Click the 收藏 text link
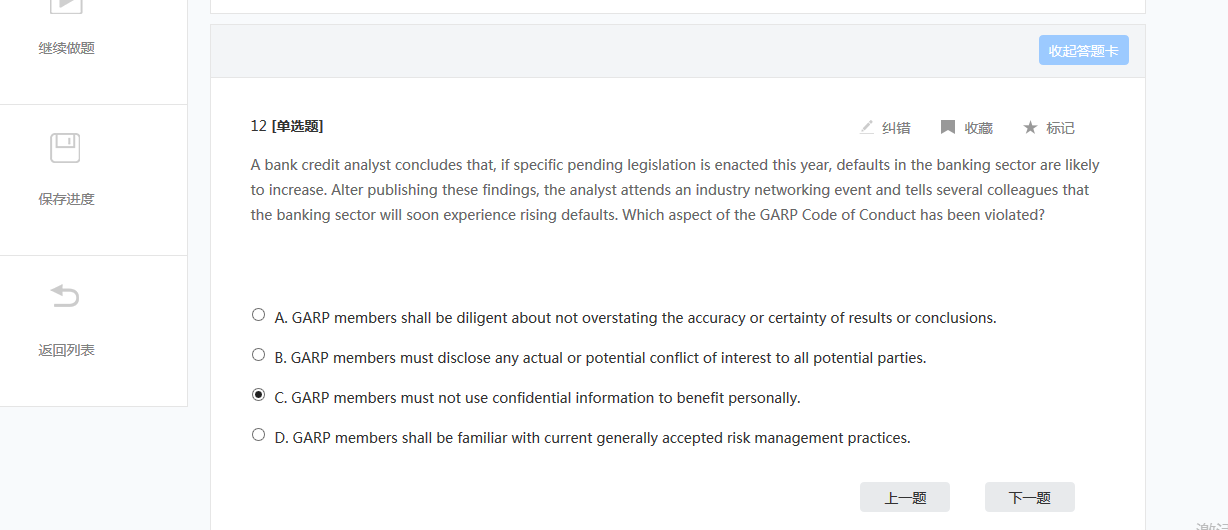 [978, 128]
